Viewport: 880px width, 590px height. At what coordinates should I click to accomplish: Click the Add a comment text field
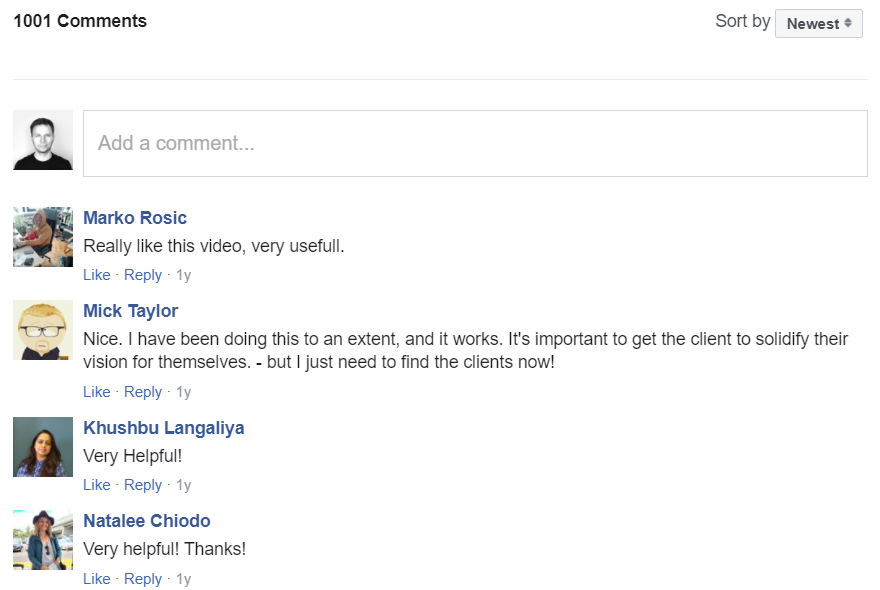pyautogui.click(x=475, y=143)
